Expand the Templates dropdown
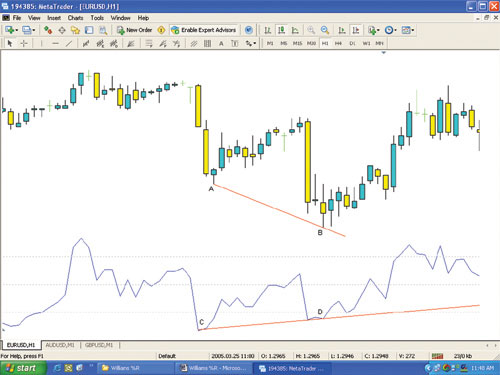The height and width of the screenshot is (375, 500). pyautogui.click(x=413, y=30)
